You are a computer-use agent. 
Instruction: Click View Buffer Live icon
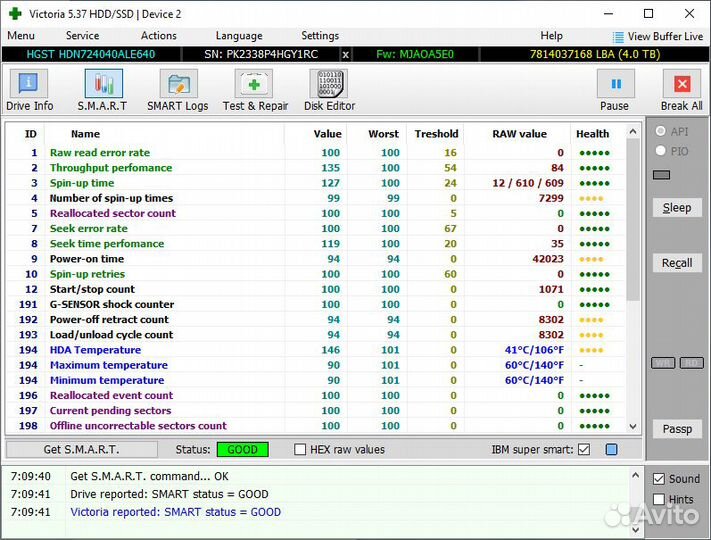pos(619,37)
